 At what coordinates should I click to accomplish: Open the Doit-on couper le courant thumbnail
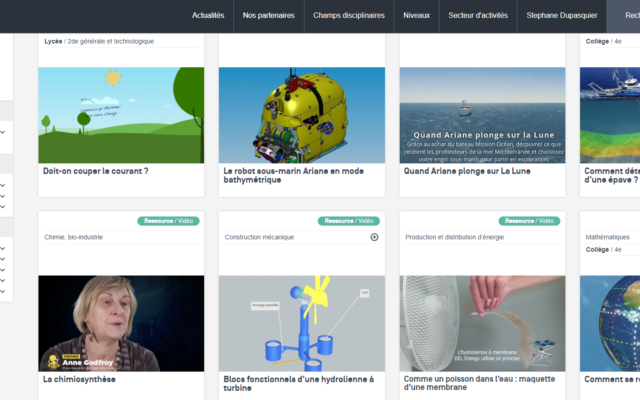tap(121, 115)
